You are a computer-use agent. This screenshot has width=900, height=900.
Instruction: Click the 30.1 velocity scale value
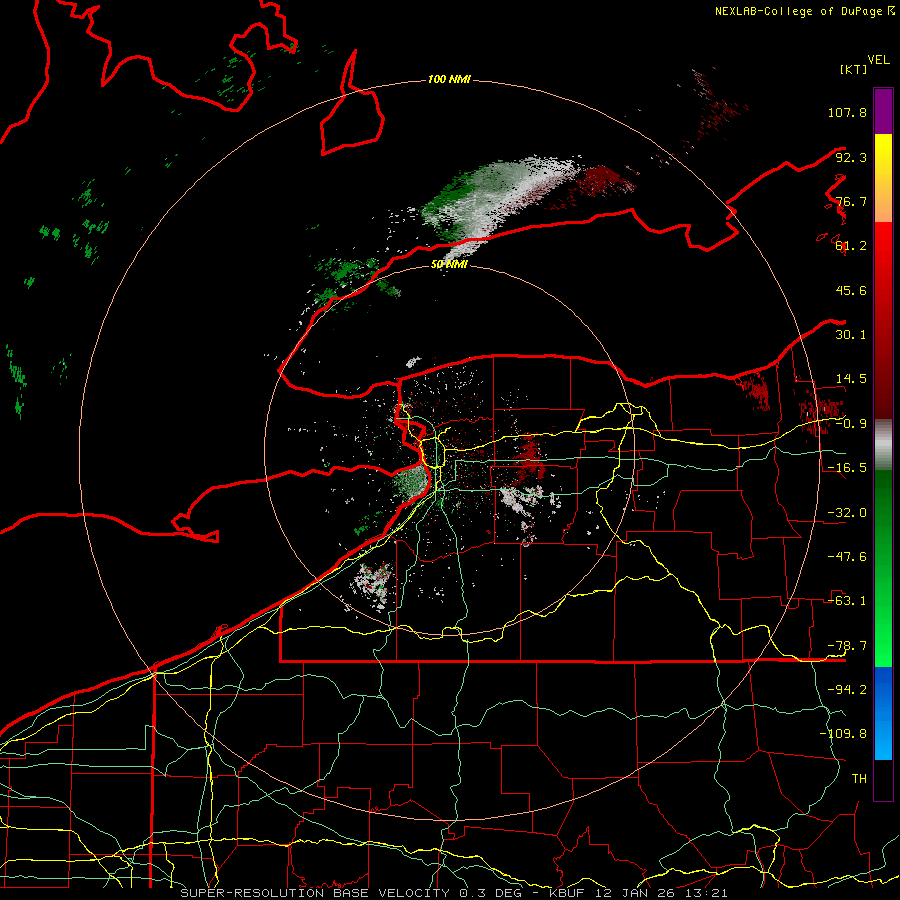851,335
